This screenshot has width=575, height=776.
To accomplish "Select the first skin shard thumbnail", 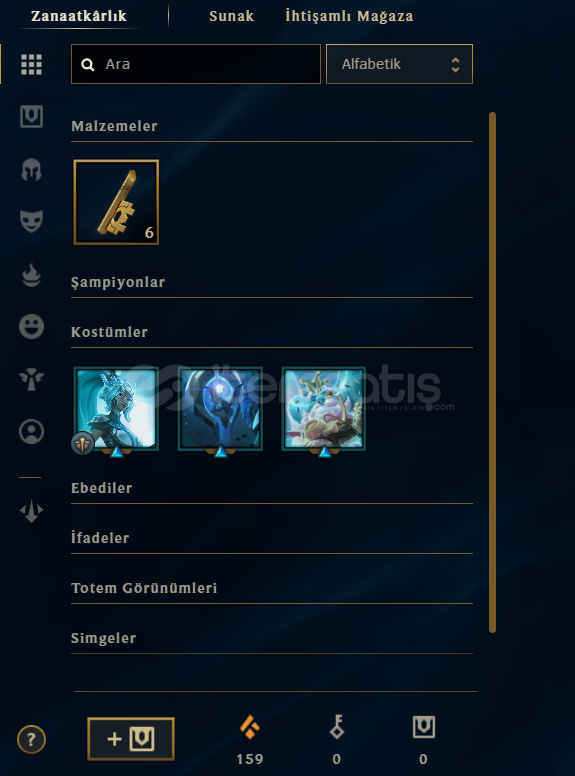I will (116, 409).
